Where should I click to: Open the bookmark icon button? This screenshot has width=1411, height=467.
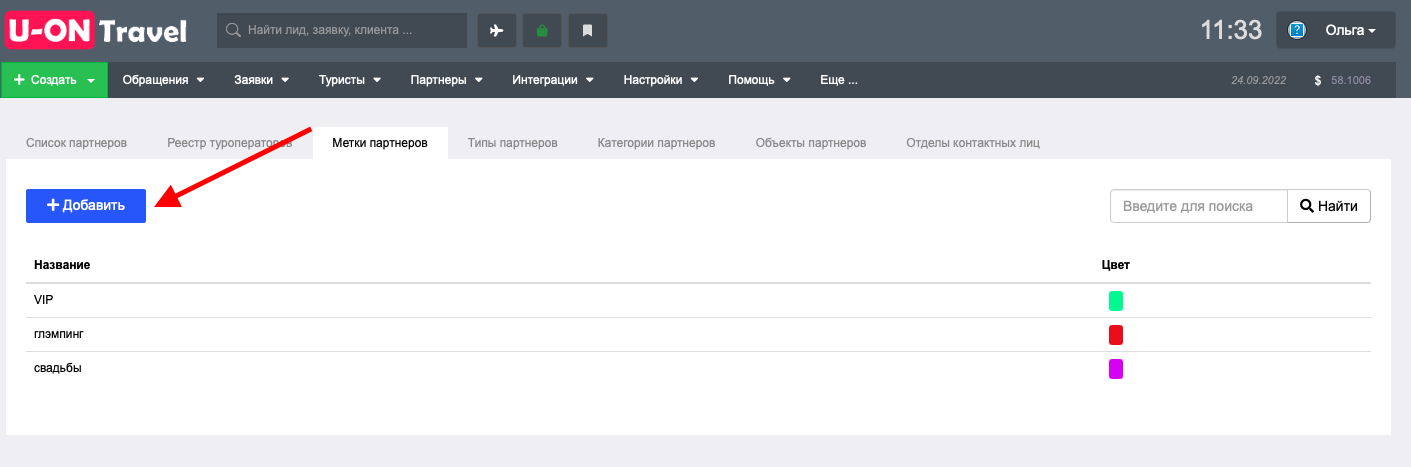(588, 30)
